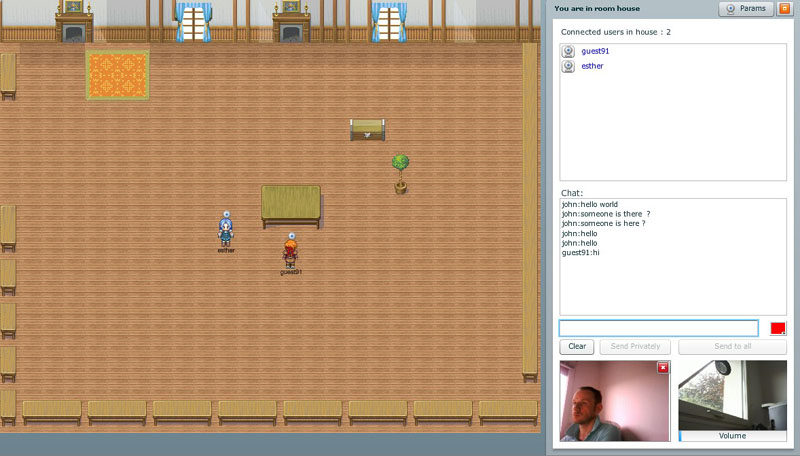Select user guest91 in connected list
The image size is (800, 456).
[595, 51]
